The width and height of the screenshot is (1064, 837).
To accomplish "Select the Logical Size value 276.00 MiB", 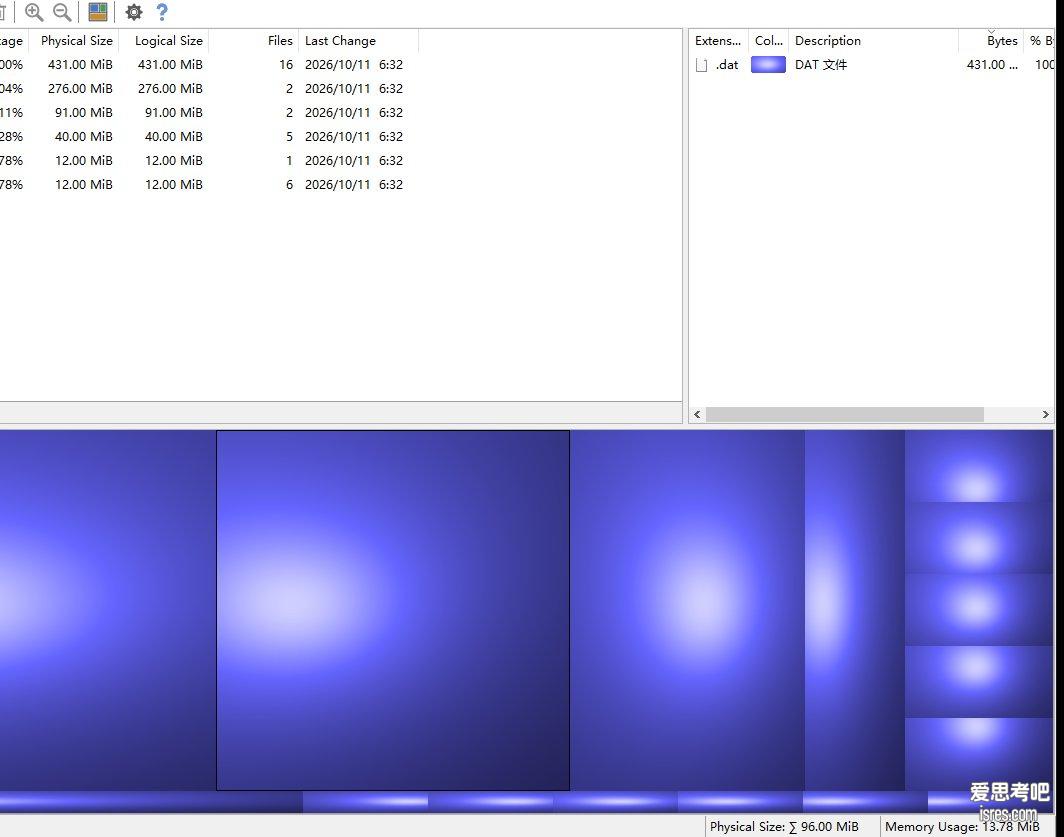I will (170, 88).
